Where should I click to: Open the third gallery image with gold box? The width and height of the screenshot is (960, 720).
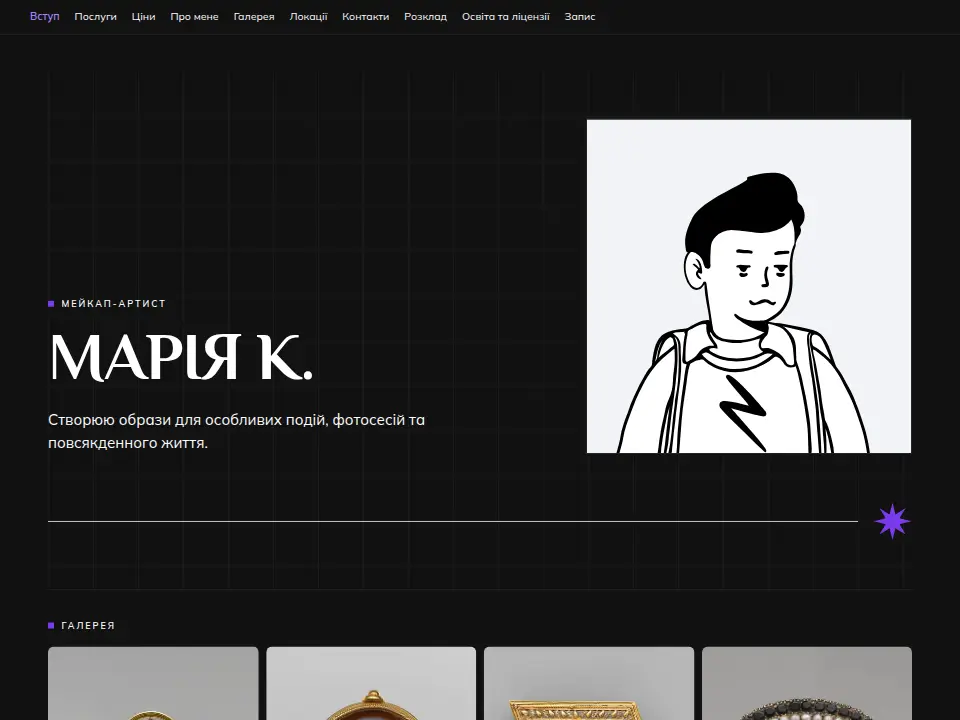tap(589, 683)
